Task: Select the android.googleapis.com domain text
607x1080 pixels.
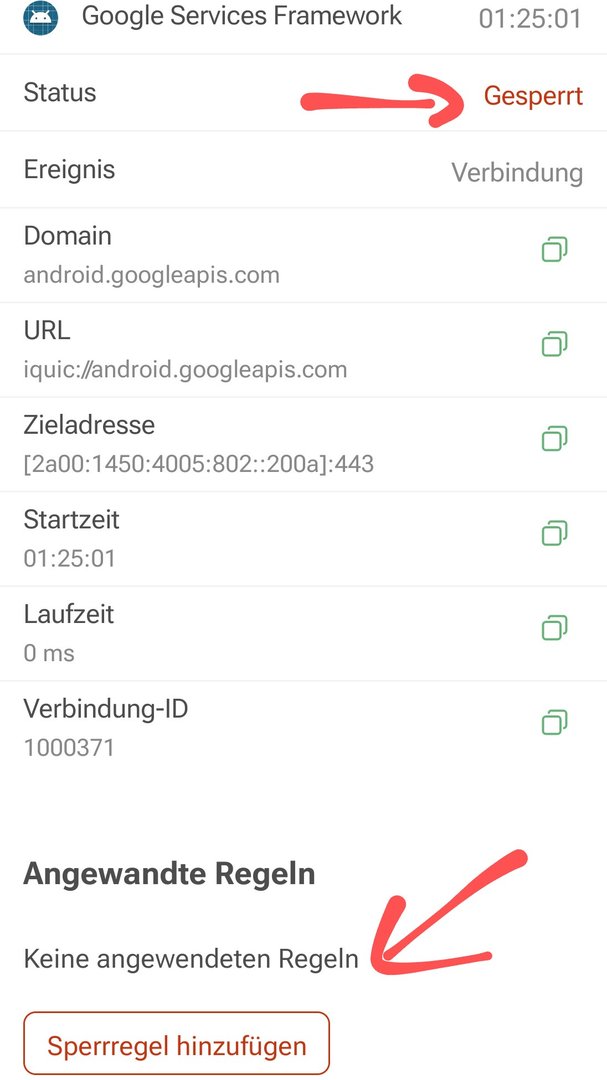Action: click(x=152, y=275)
